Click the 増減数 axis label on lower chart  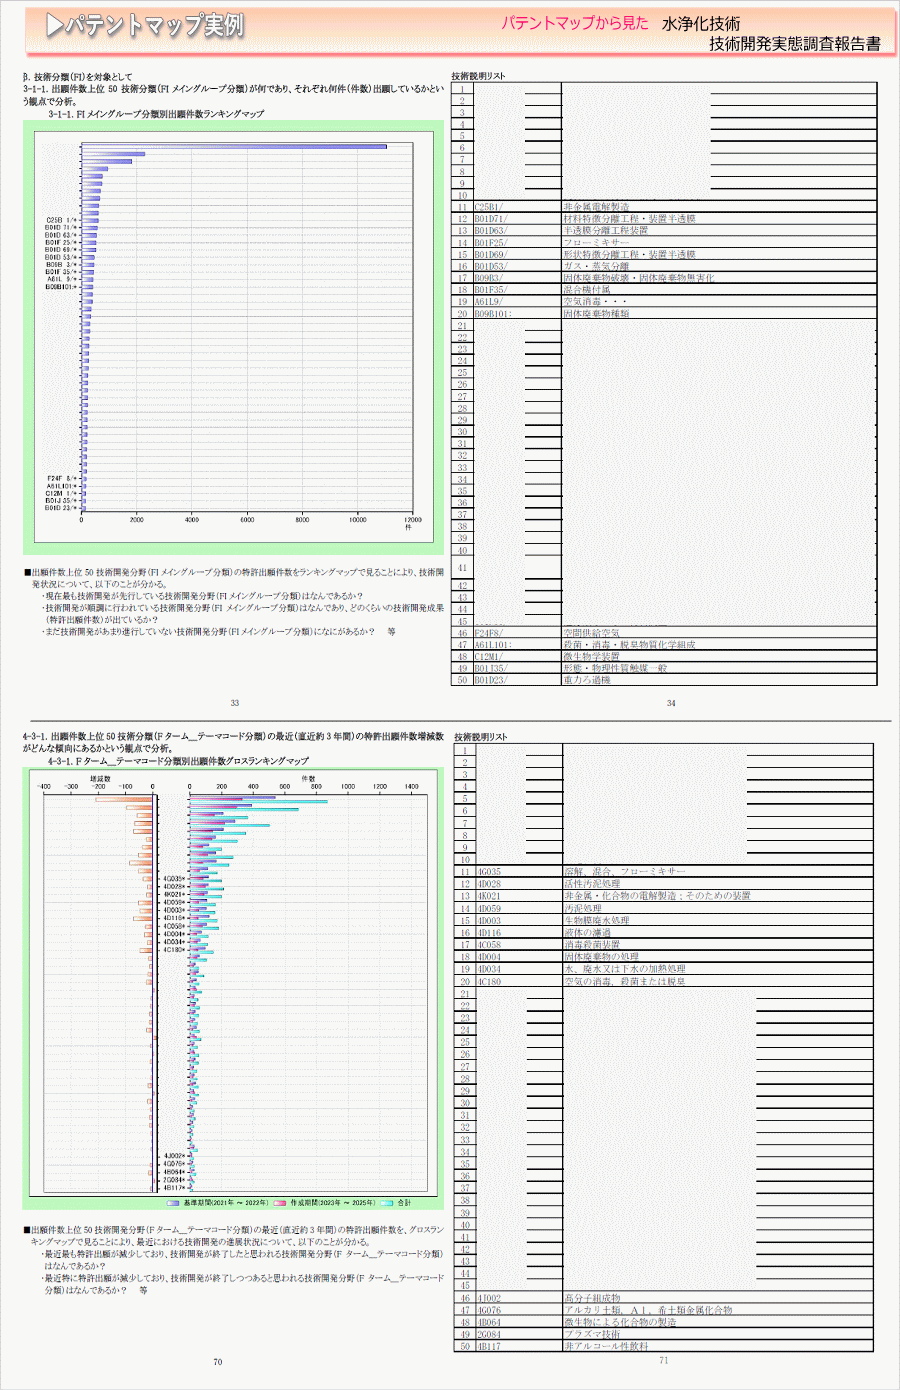click(x=100, y=776)
